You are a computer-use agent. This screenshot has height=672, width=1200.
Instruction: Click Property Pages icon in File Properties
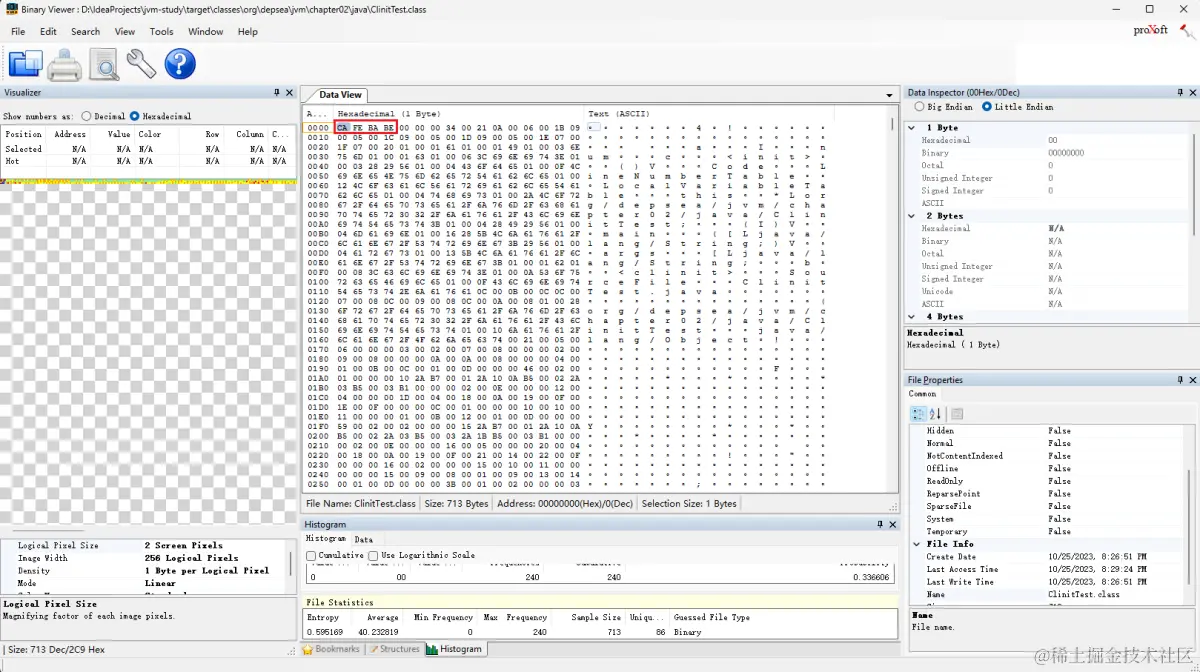(957, 414)
